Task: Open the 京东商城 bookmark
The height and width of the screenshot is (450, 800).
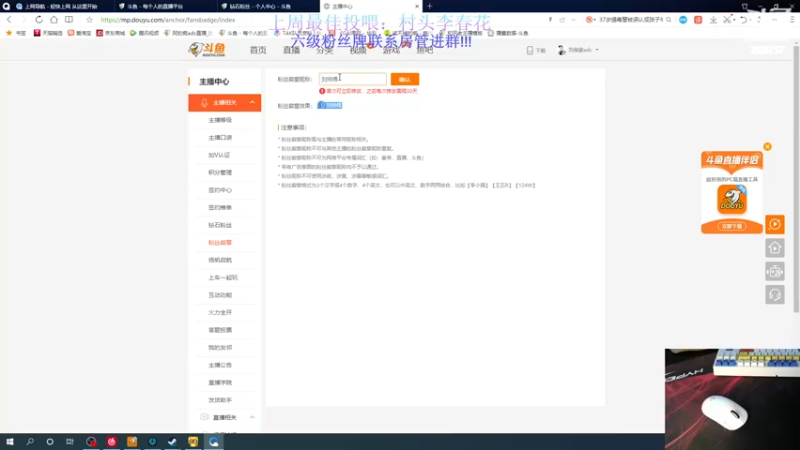Action: (111, 33)
